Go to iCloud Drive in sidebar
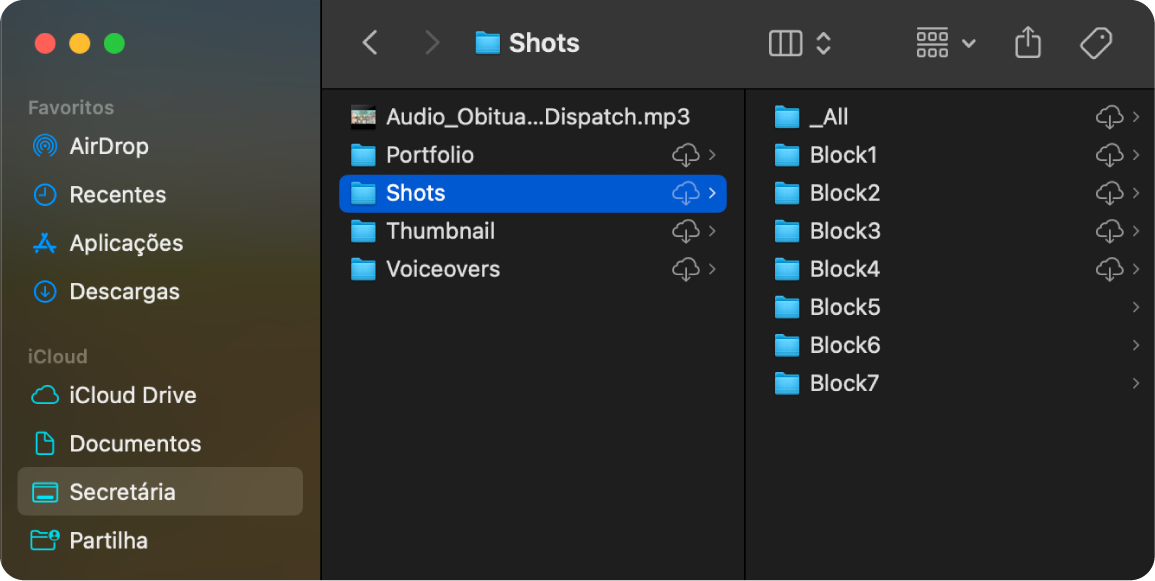This screenshot has height=581, width=1155. pos(132,395)
